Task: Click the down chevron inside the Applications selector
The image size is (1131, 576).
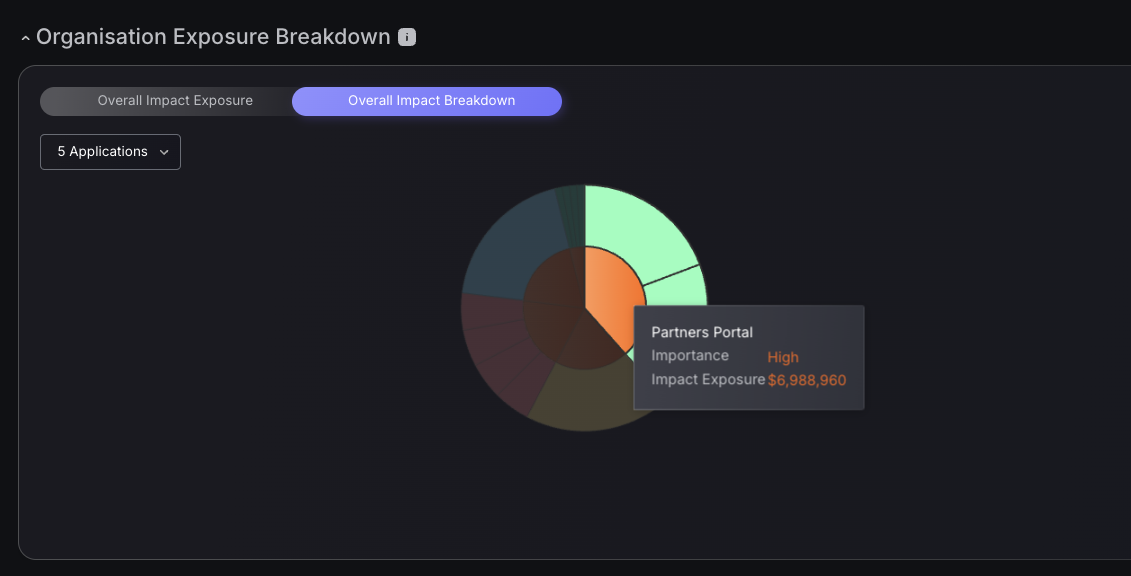Action: [x=164, y=152]
